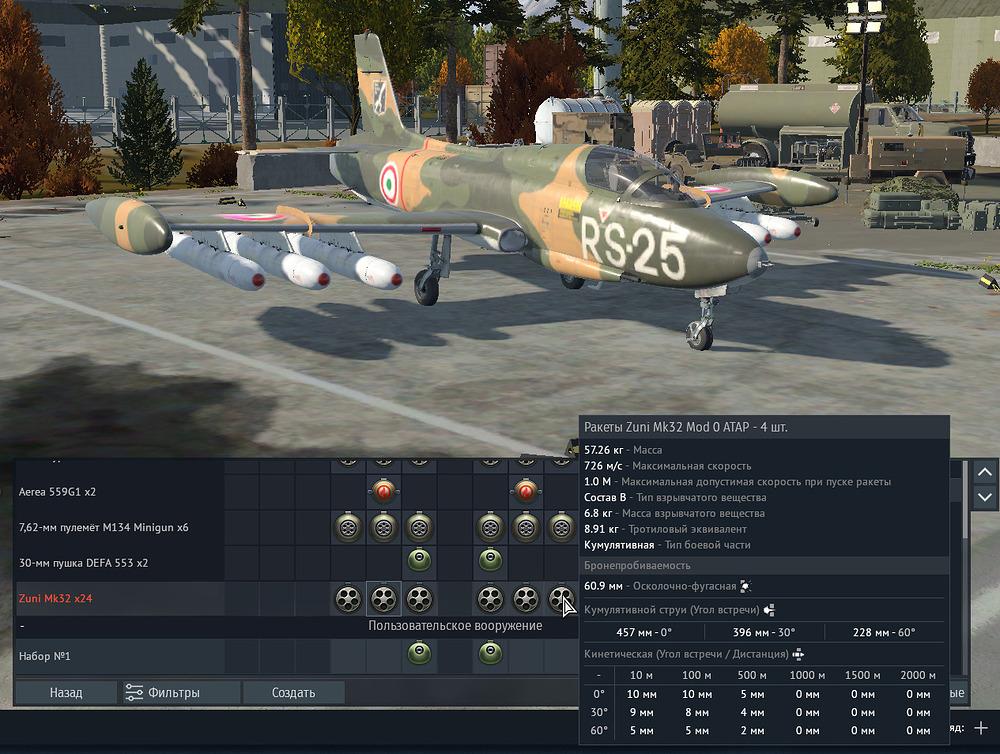1000x754 pixels.
Task: Click the leftmost M134 Minigun pylon icon
Action: (x=347, y=527)
